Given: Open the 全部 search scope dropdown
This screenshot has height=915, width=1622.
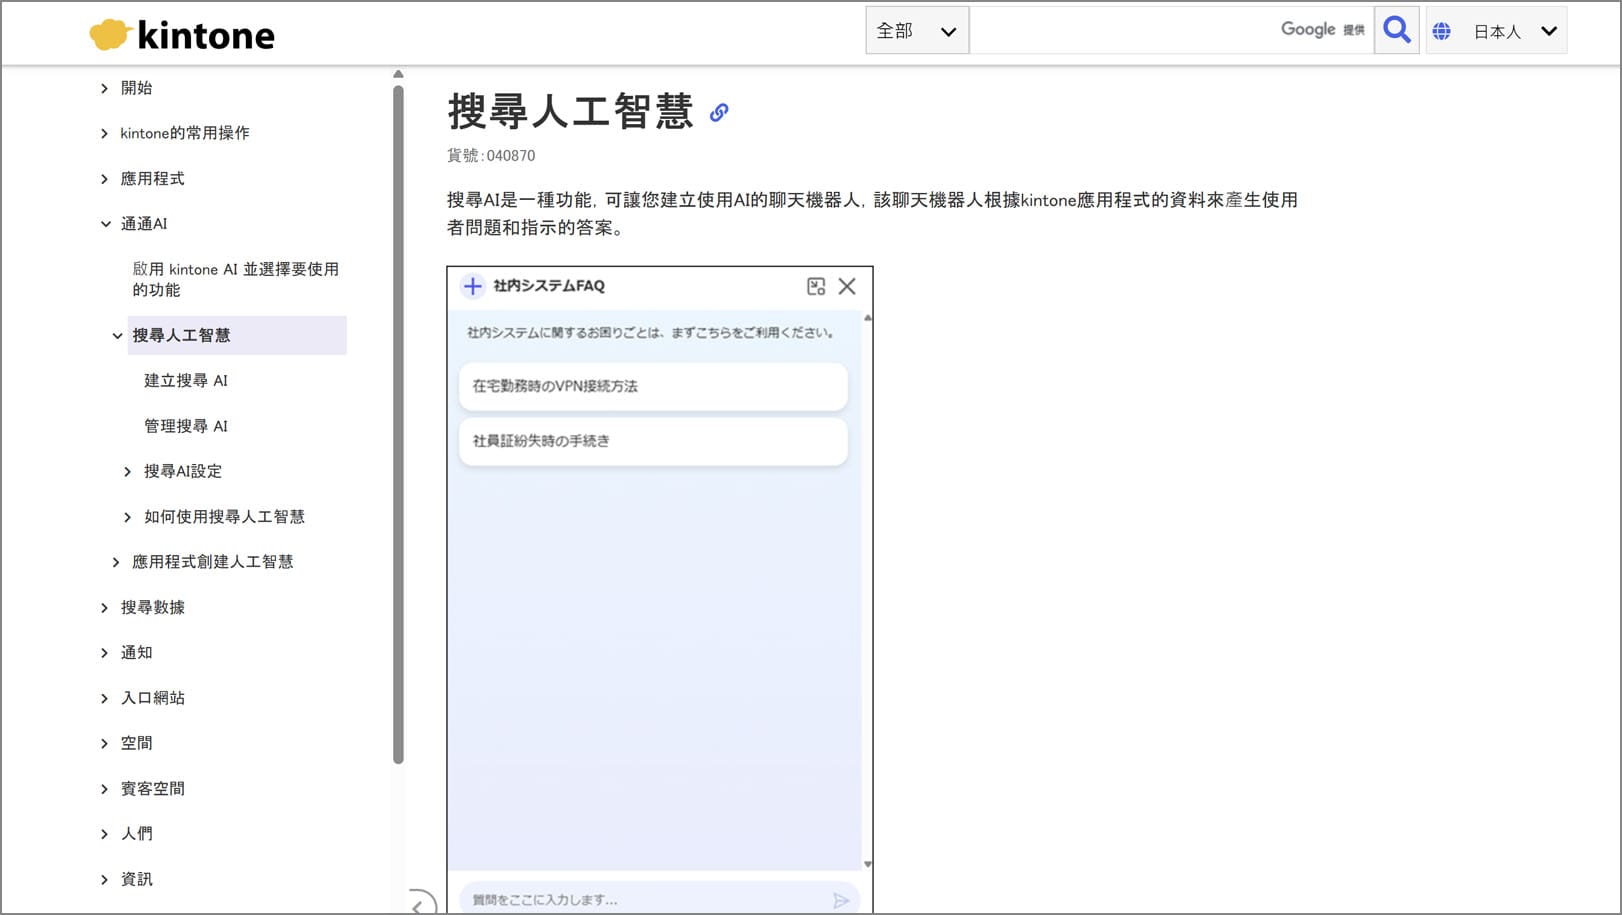Looking at the screenshot, I should (x=917, y=31).
